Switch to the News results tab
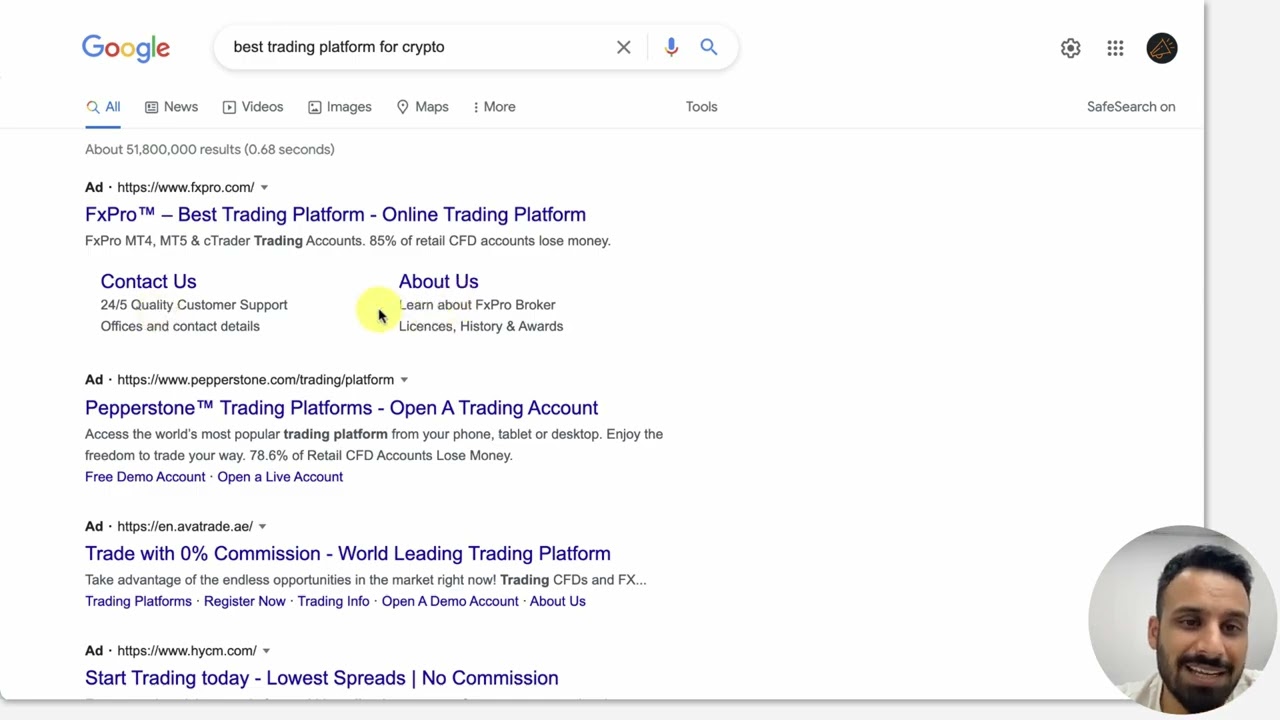This screenshot has width=1280, height=720. [x=171, y=107]
